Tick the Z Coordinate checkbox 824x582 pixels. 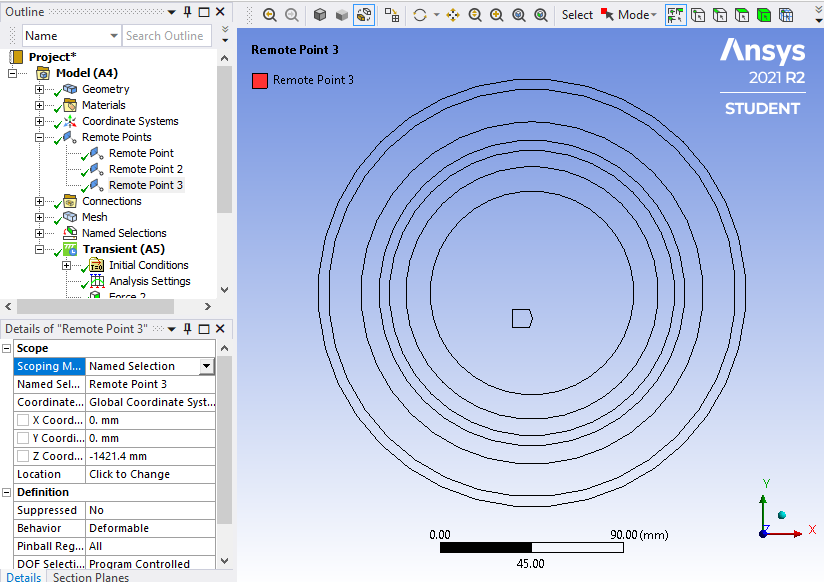23,456
